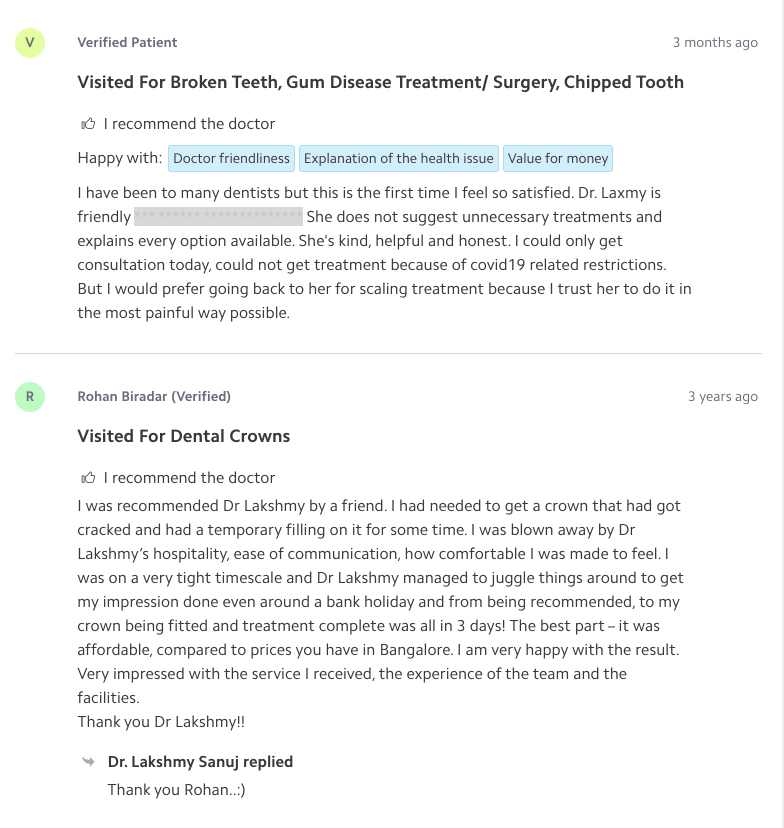Click the 'Thank you Rohan..:)' reply text
This screenshot has height=828, width=784.
[176, 790]
